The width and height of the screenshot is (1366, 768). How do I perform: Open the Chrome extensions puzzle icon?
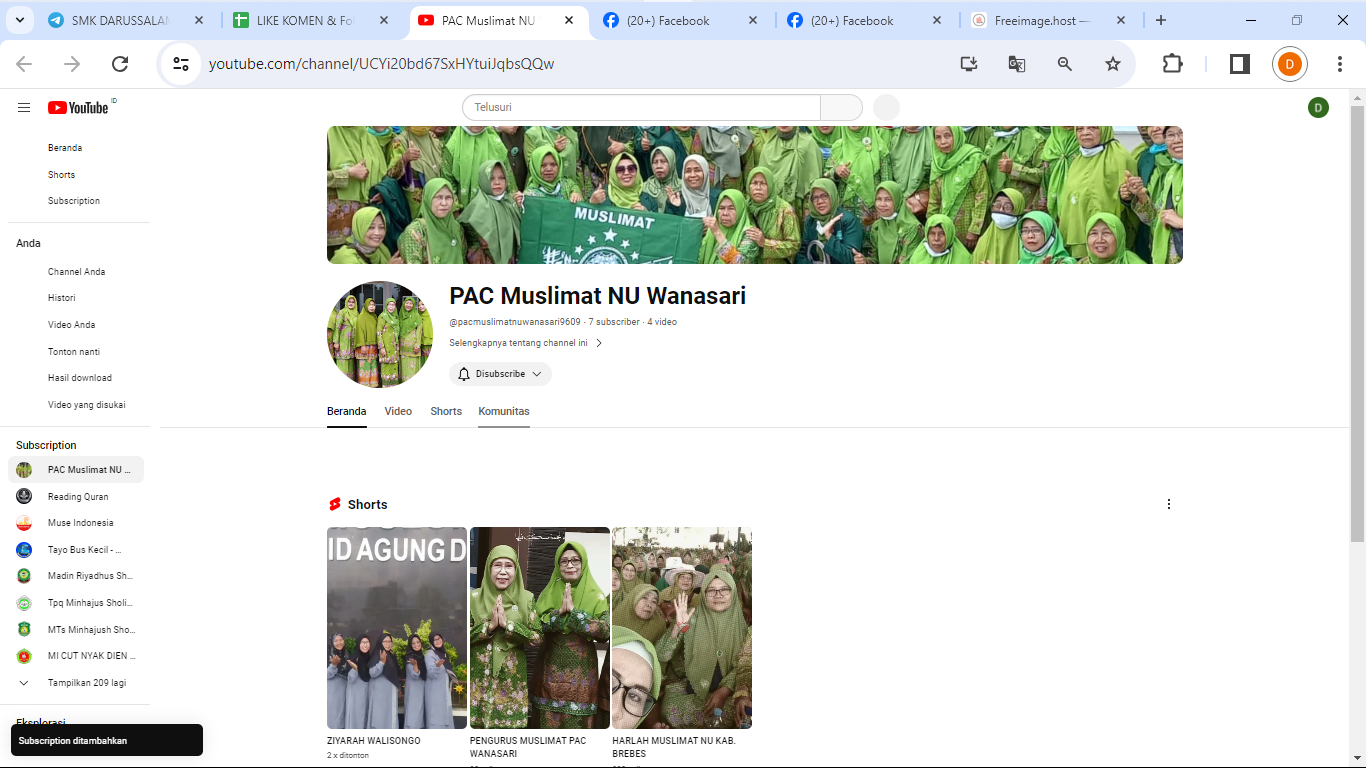1172,64
